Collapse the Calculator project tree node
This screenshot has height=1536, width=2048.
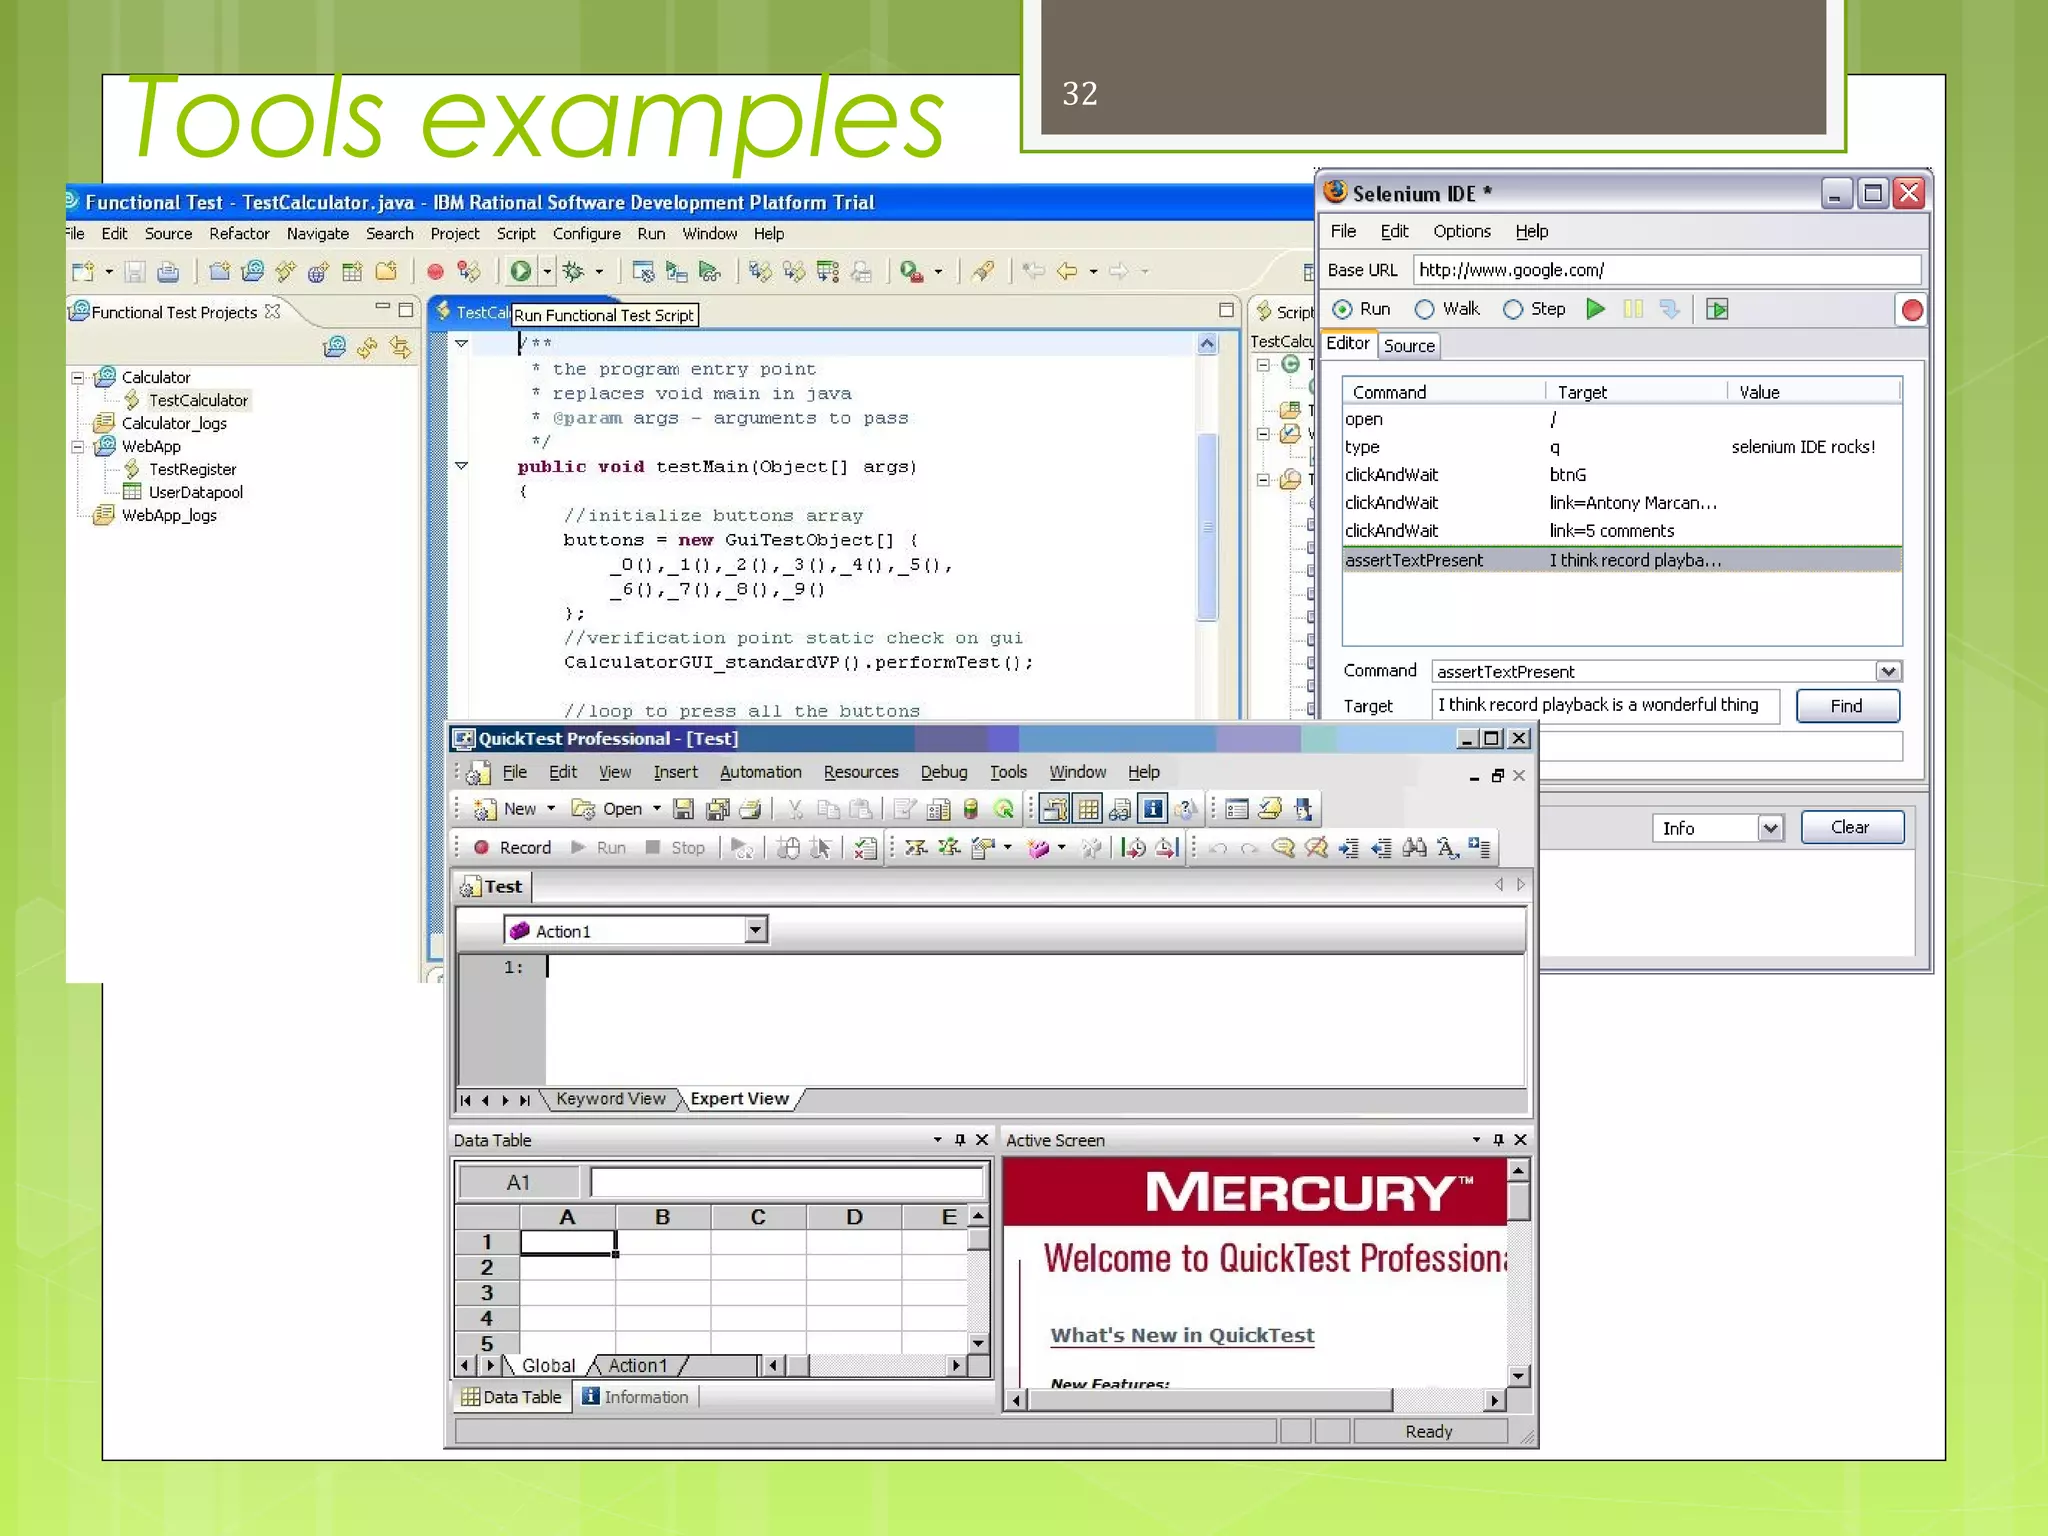pyautogui.click(x=78, y=377)
